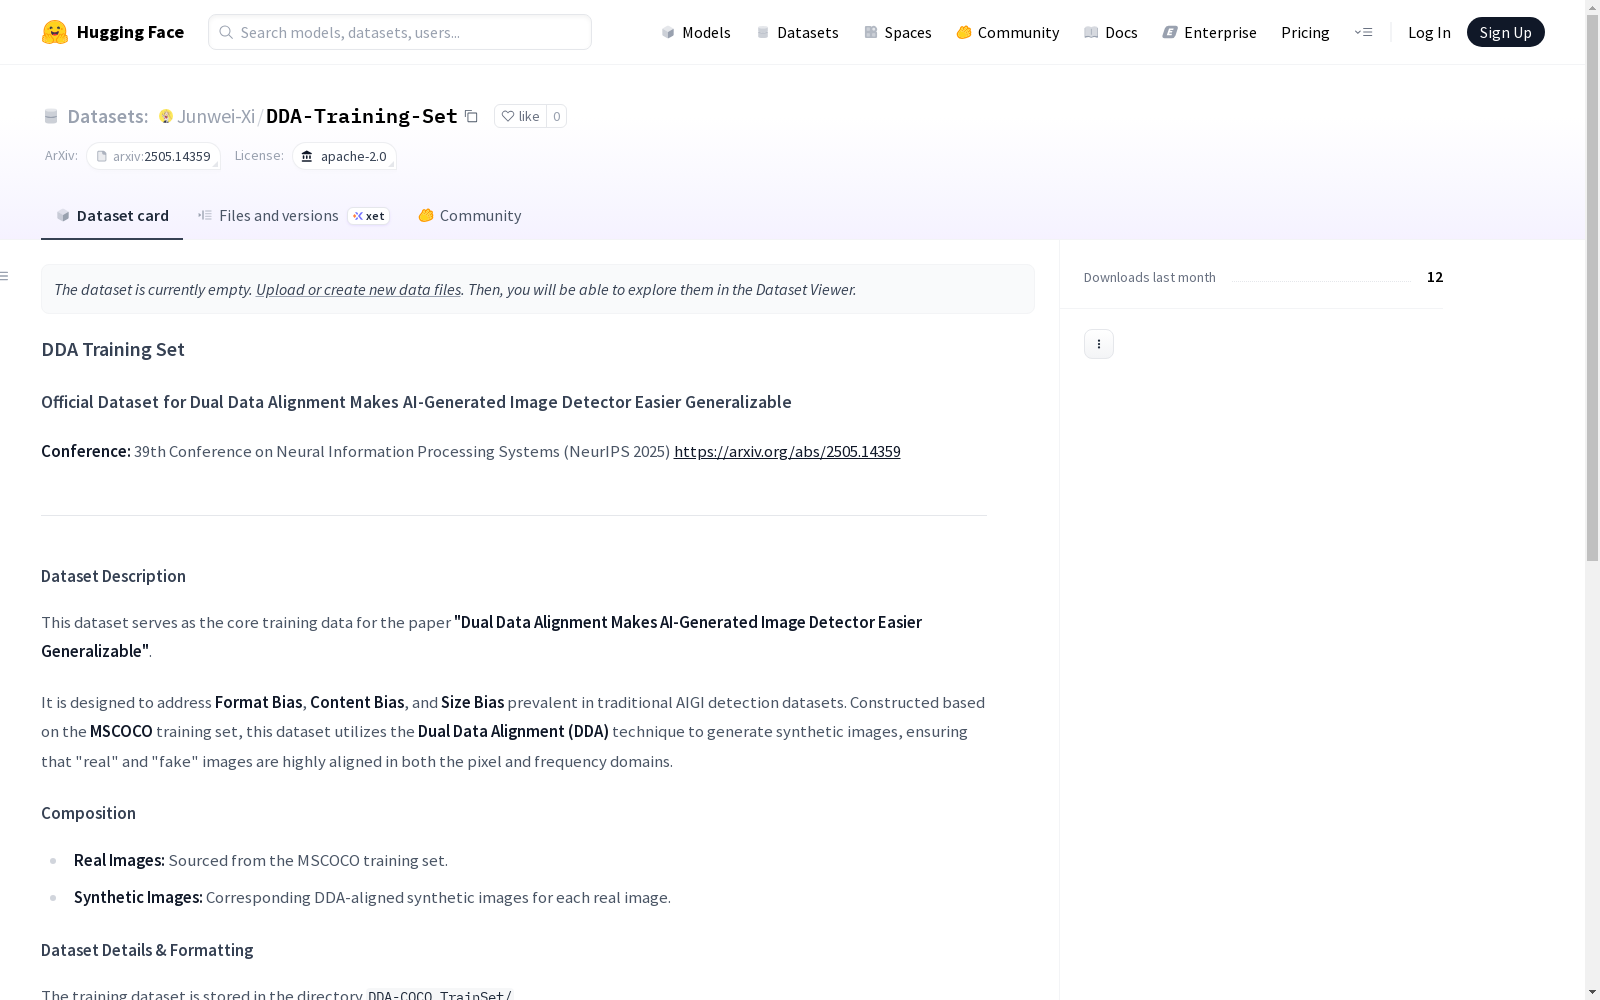Click the Conference: label text

(86, 451)
